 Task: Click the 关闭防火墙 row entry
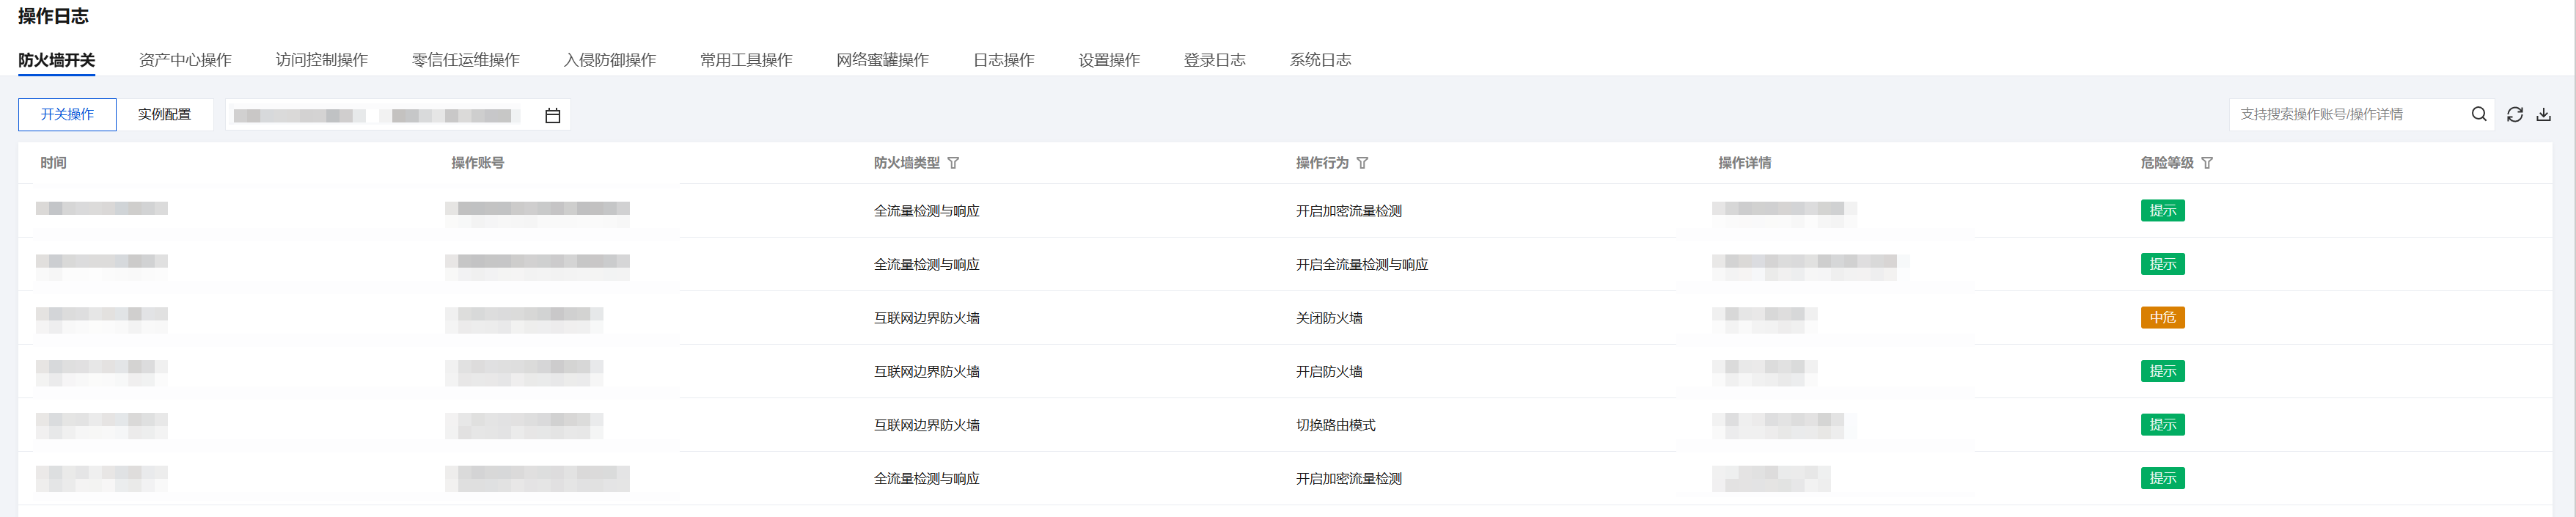pyautogui.click(x=1328, y=318)
